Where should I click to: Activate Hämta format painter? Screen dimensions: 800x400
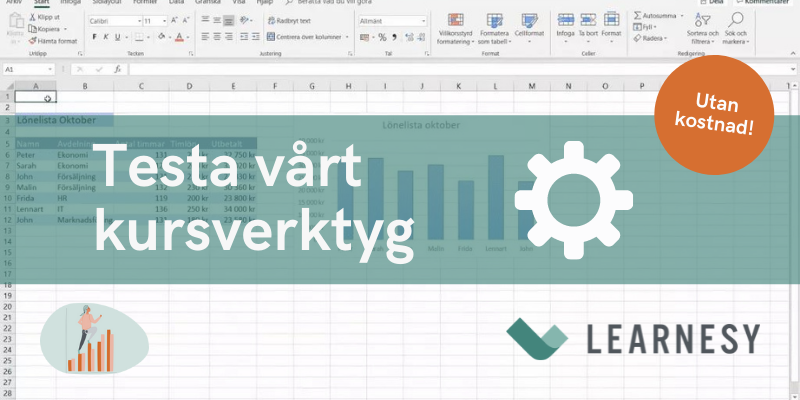pyautogui.click(x=53, y=41)
